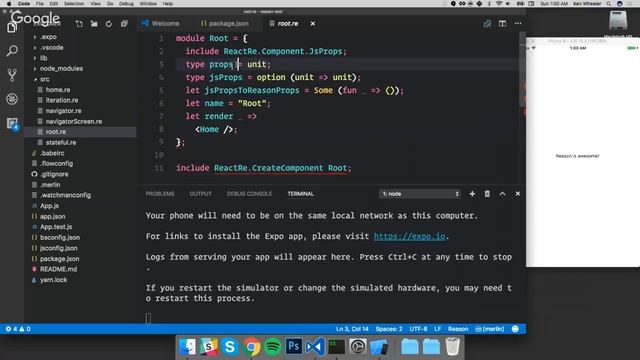Open the Debug view in activity bar
This screenshot has height=360, width=640.
tap(12, 99)
